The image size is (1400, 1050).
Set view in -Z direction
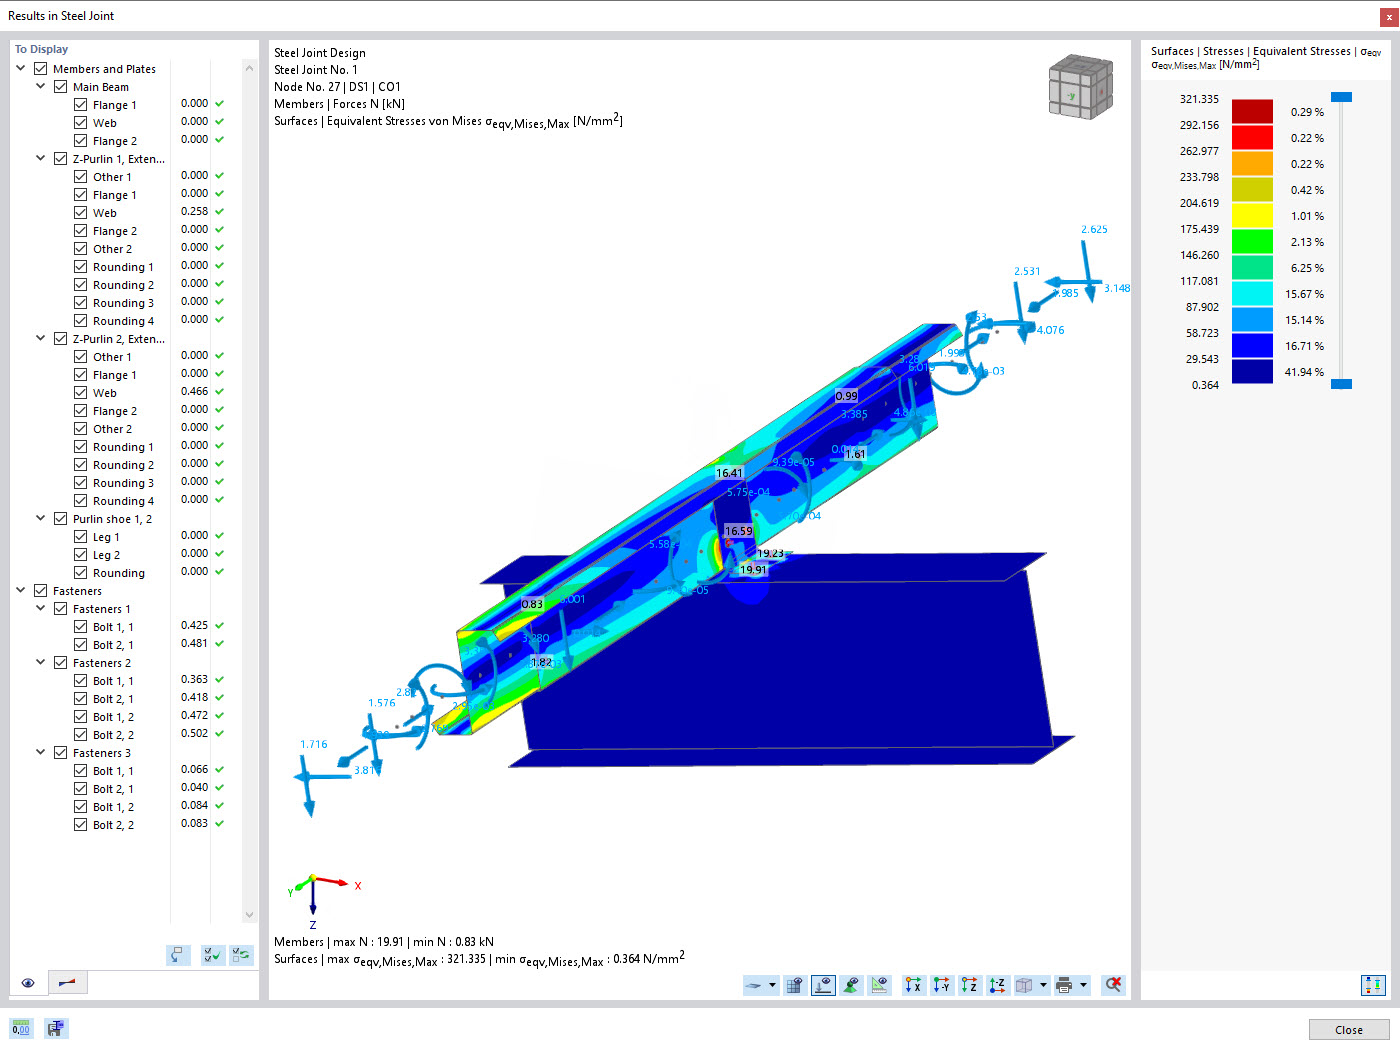(x=997, y=985)
